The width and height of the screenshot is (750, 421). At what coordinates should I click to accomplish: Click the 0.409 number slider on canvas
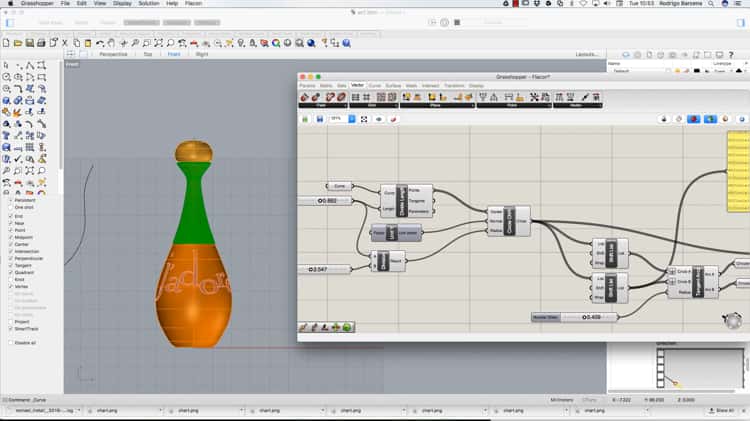[x=574, y=317]
